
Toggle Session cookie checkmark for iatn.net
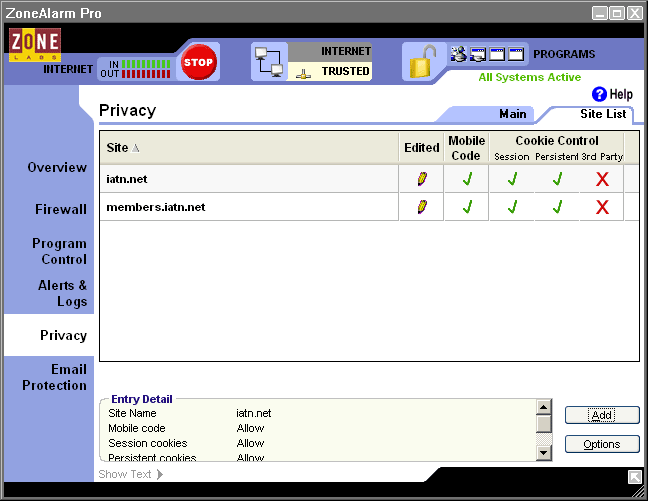tap(512, 179)
